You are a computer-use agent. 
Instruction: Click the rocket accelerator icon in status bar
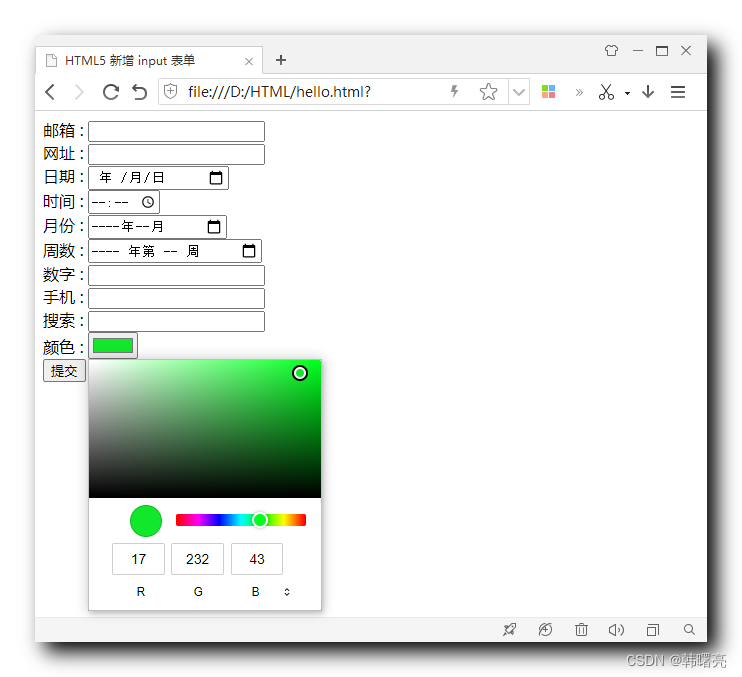pos(509,630)
